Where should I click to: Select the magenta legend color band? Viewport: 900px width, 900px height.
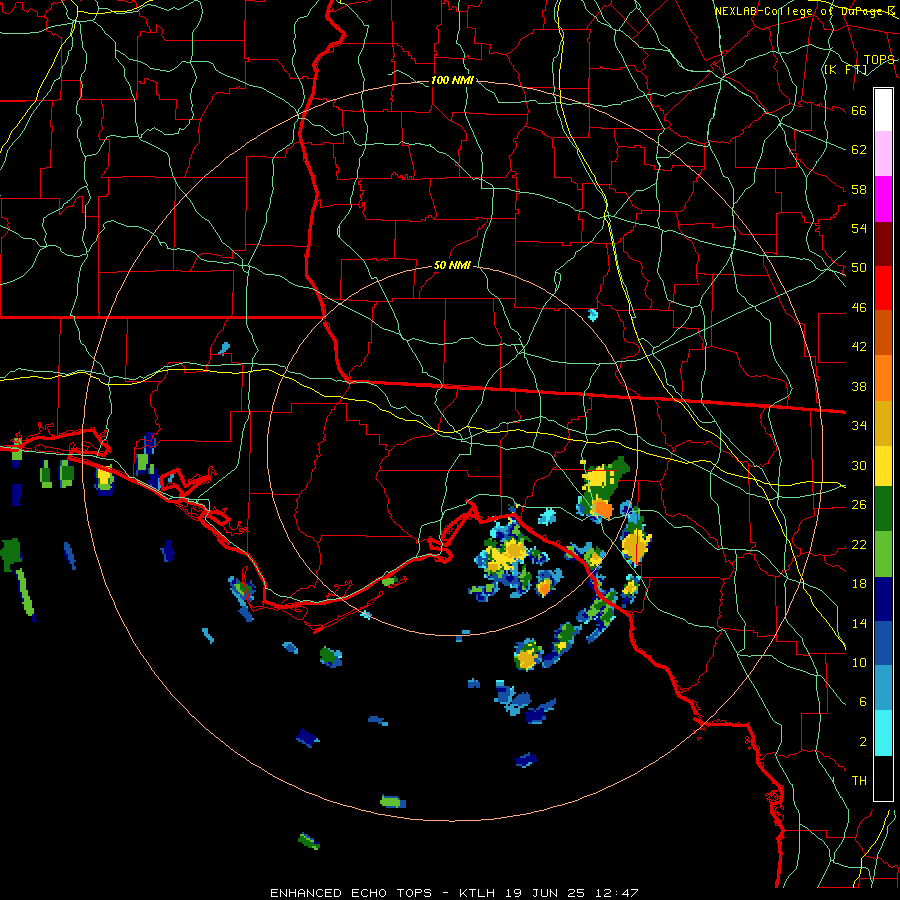pyautogui.click(x=883, y=199)
